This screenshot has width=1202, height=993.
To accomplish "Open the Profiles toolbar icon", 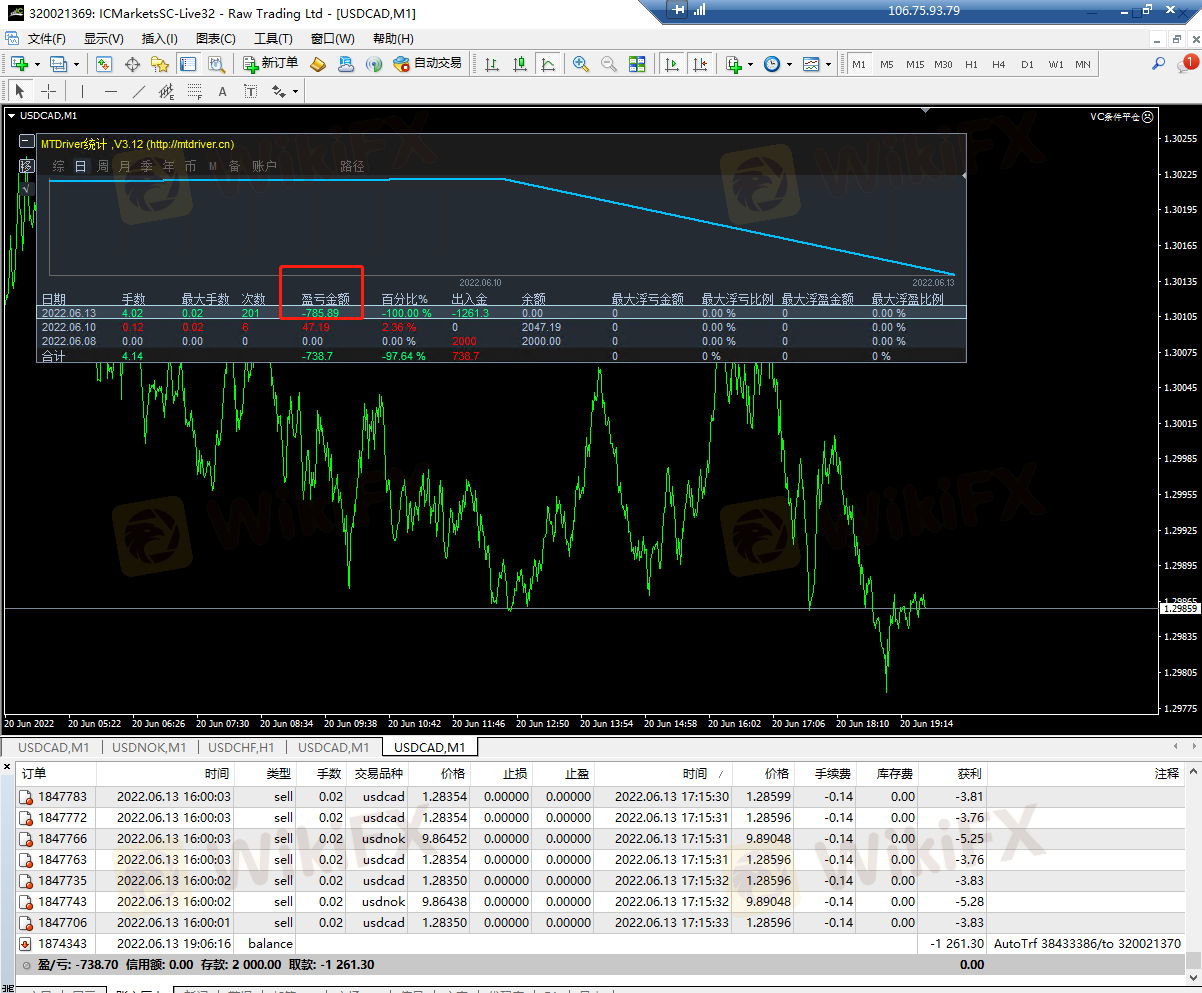I will tap(58, 64).
